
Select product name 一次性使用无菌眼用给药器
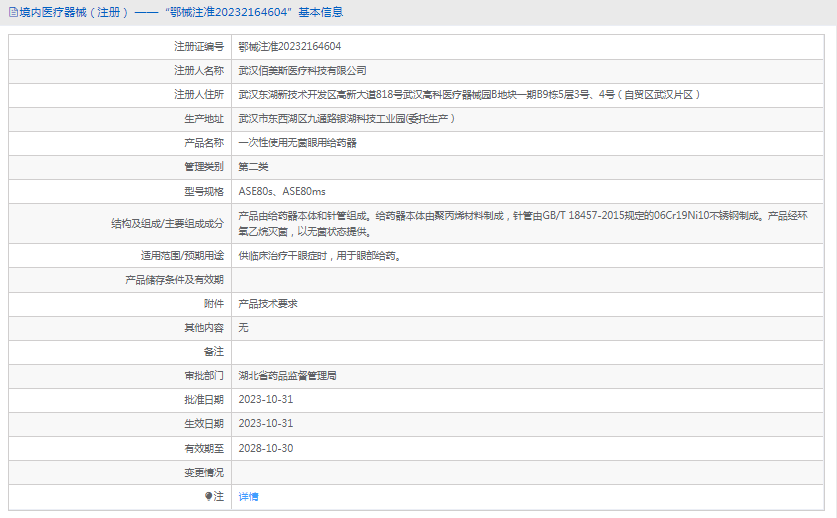click(297, 143)
